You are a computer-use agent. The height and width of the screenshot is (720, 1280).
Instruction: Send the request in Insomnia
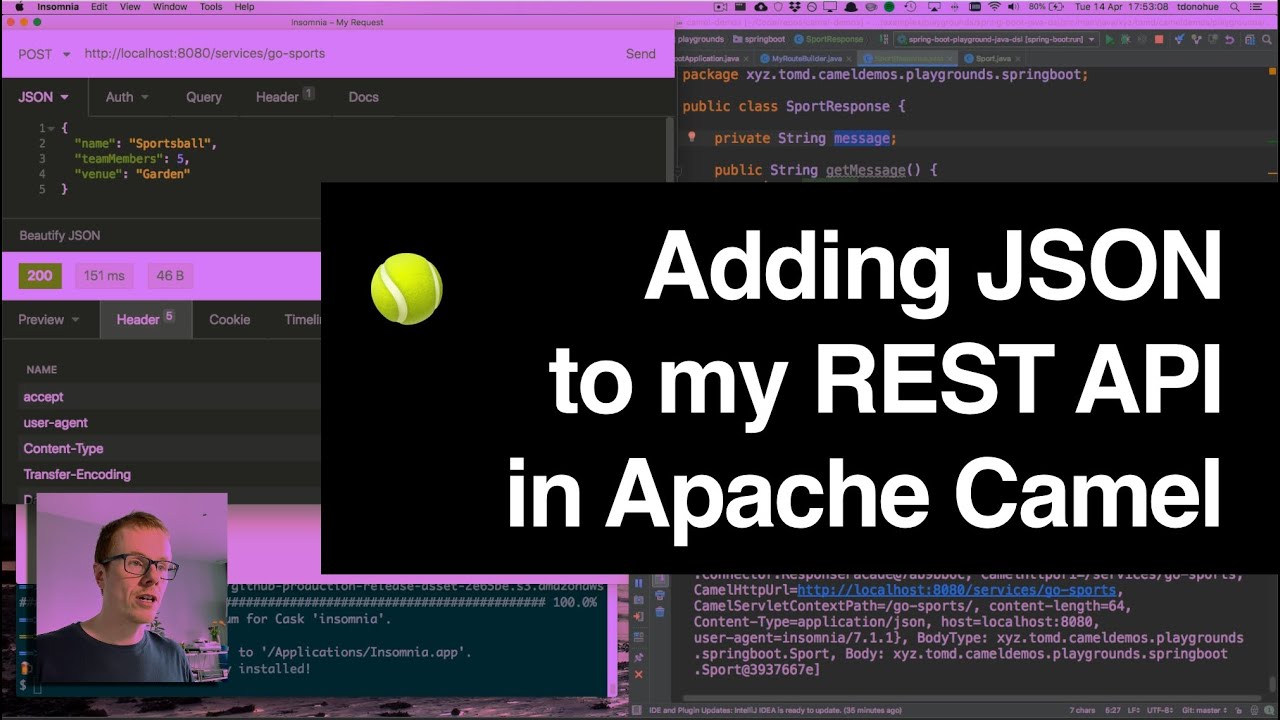tap(641, 54)
